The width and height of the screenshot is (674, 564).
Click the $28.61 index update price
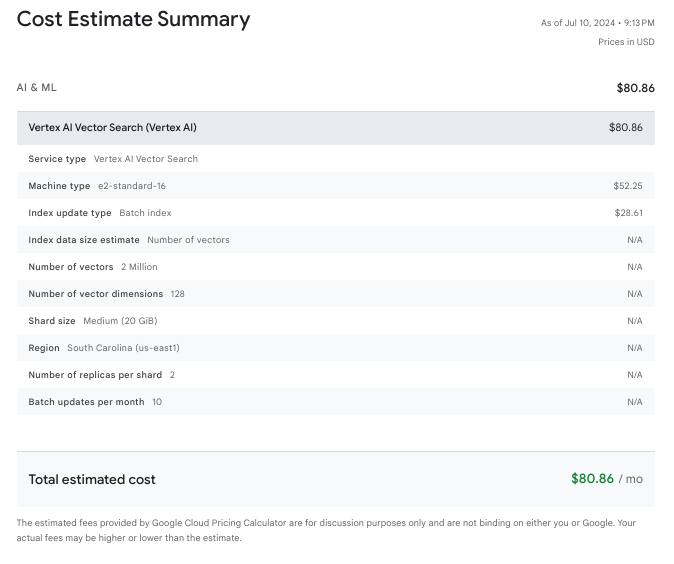coord(628,213)
